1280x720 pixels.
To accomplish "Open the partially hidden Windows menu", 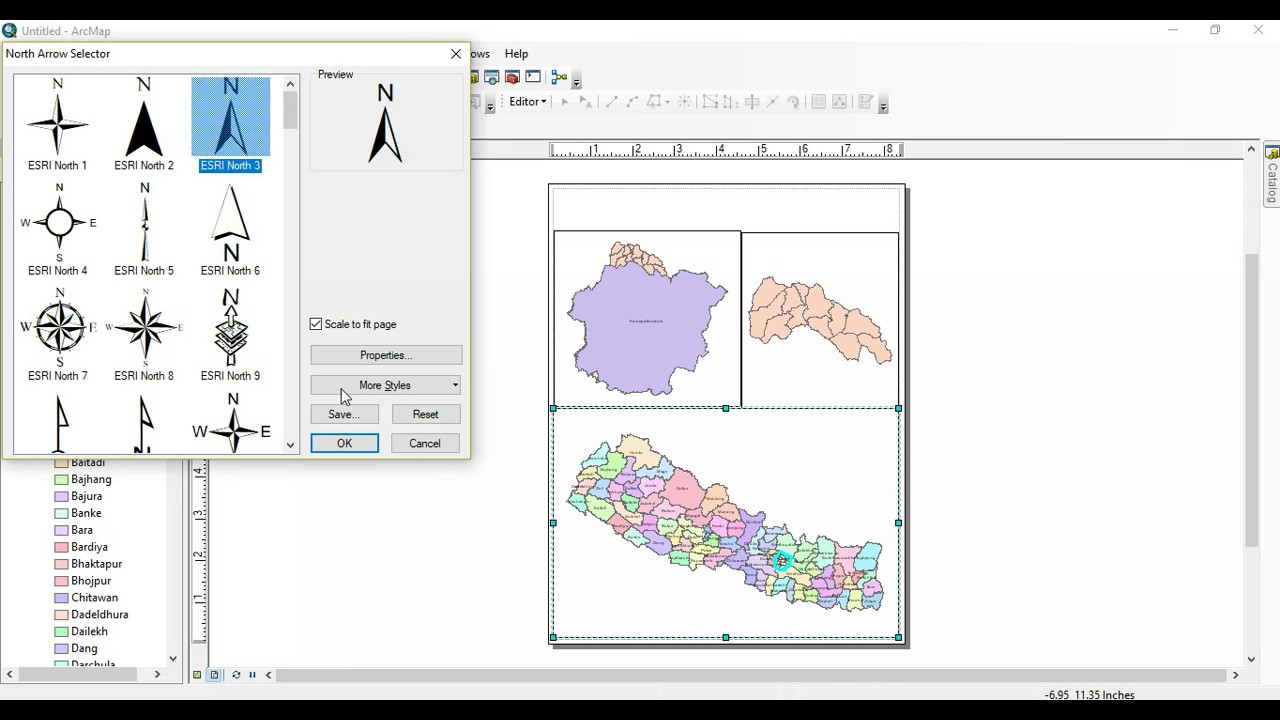I will 481,54.
